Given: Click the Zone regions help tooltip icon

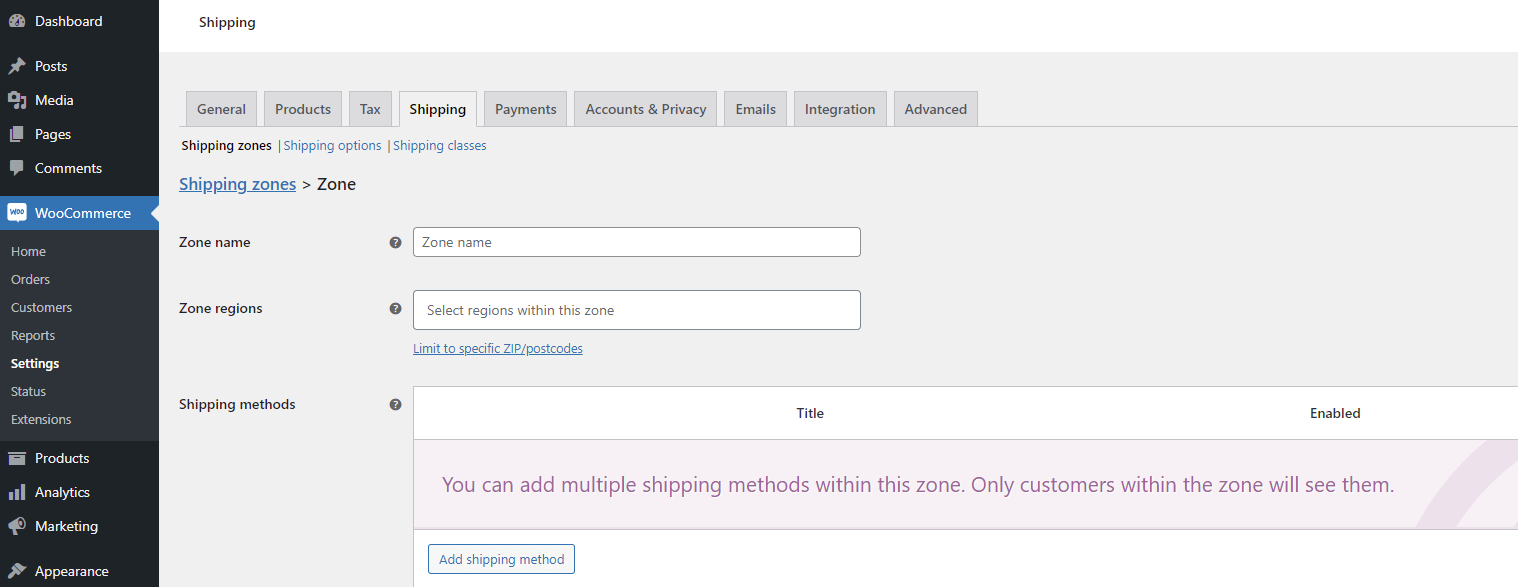Looking at the screenshot, I should (x=395, y=308).
